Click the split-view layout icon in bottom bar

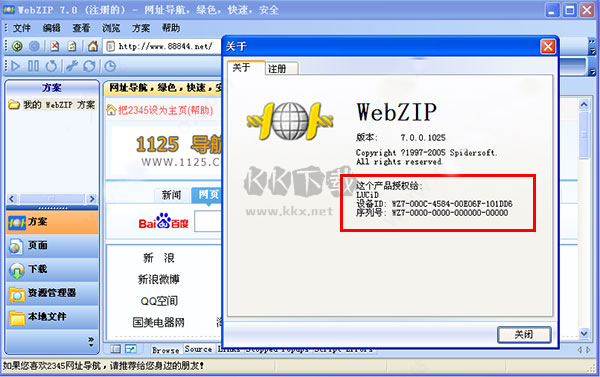pyautogui.click(x=115, y=349)
